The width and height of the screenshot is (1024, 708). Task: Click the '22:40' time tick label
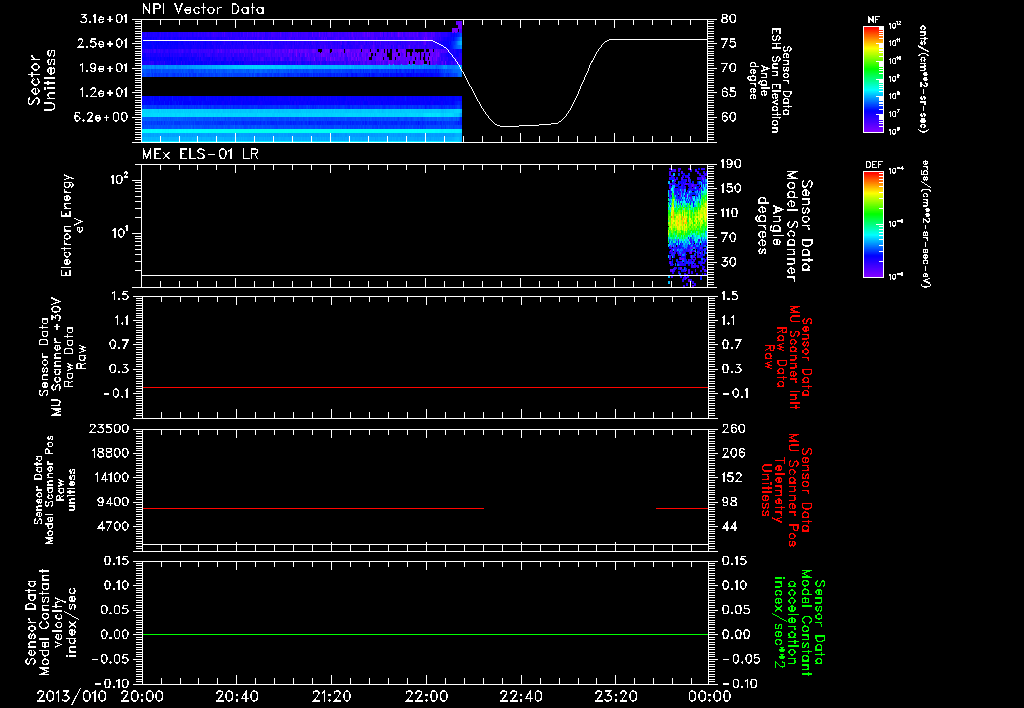(x=520, y=696)
